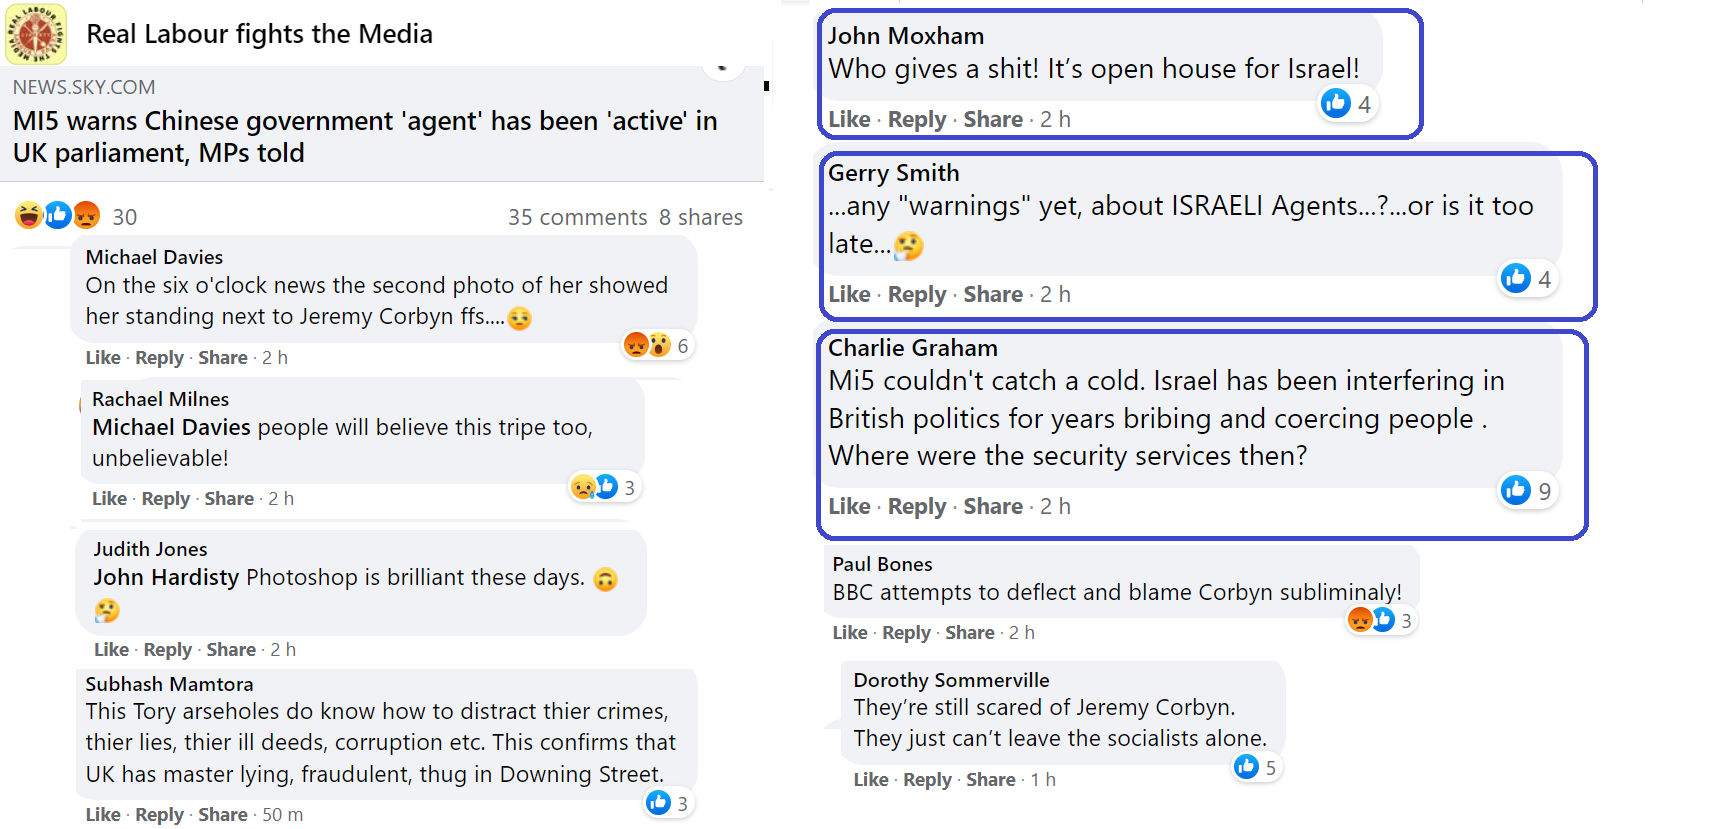Like Paul Bones' comment
Image resolution: width=1718 pixels, height=829 pixels.
tap(849, 633)
